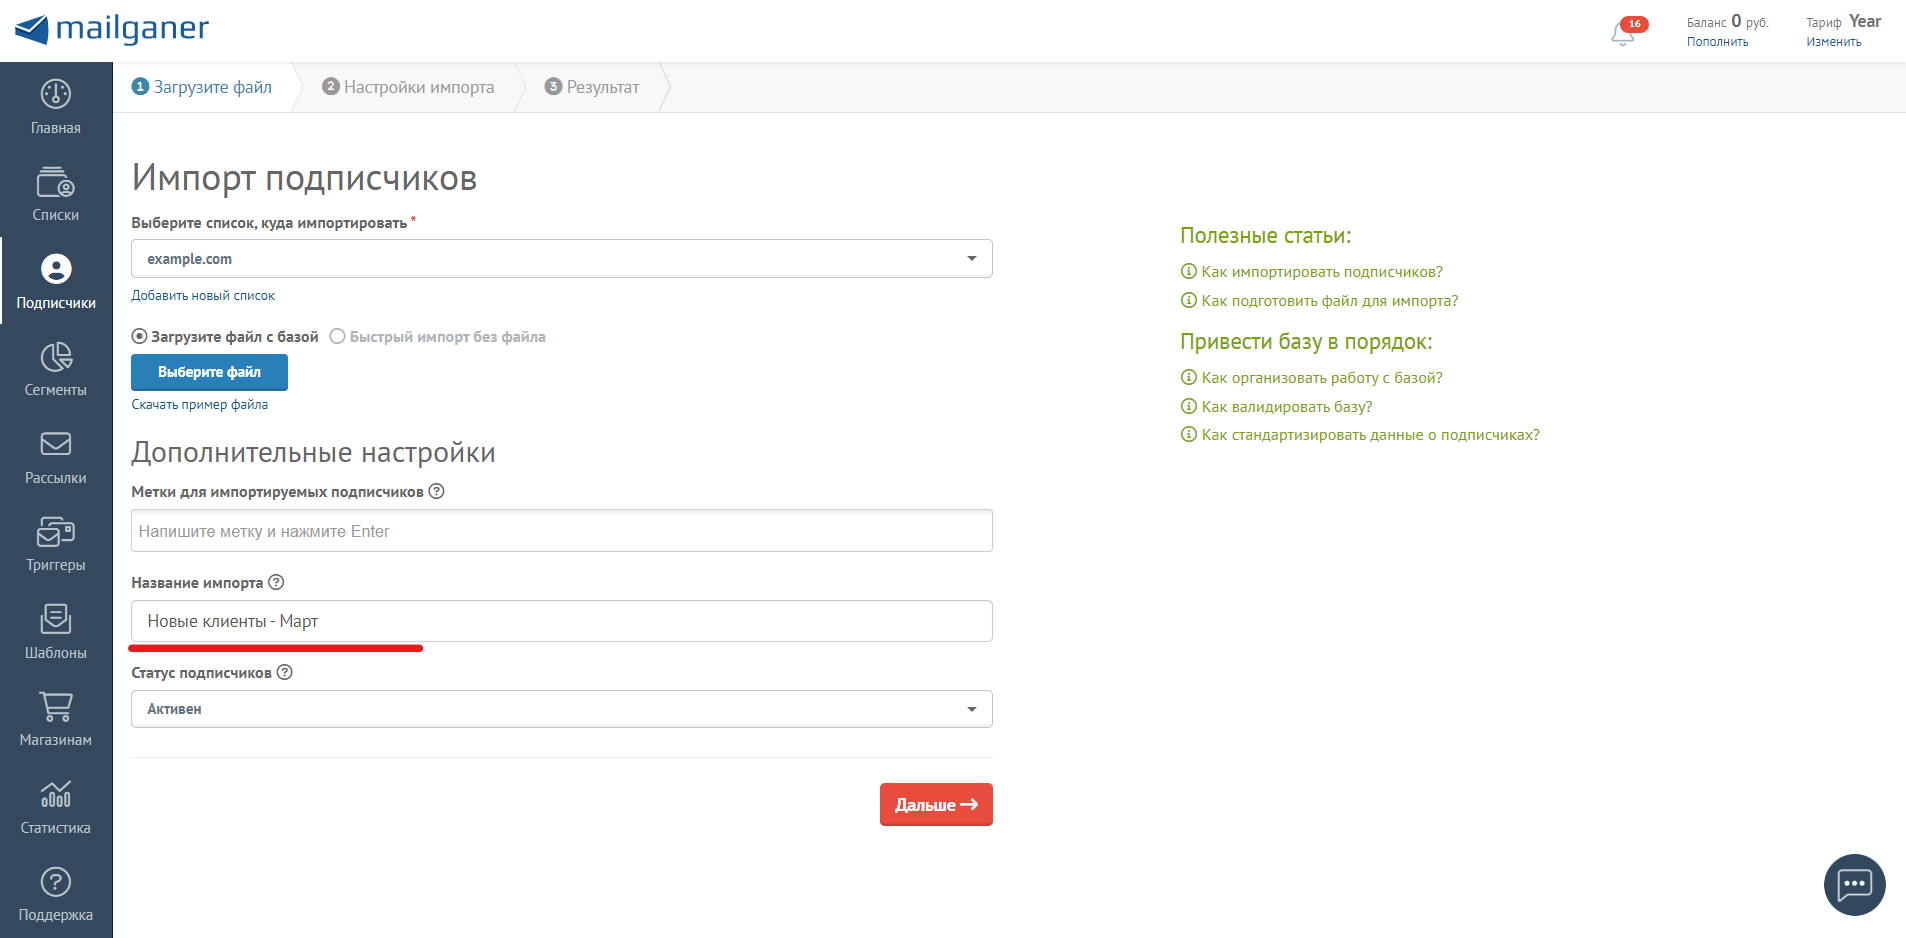The image size is (1906, 938).
Task: Open the Статистика chart icon
Action: pyautogui.click(x=56, y=794)
